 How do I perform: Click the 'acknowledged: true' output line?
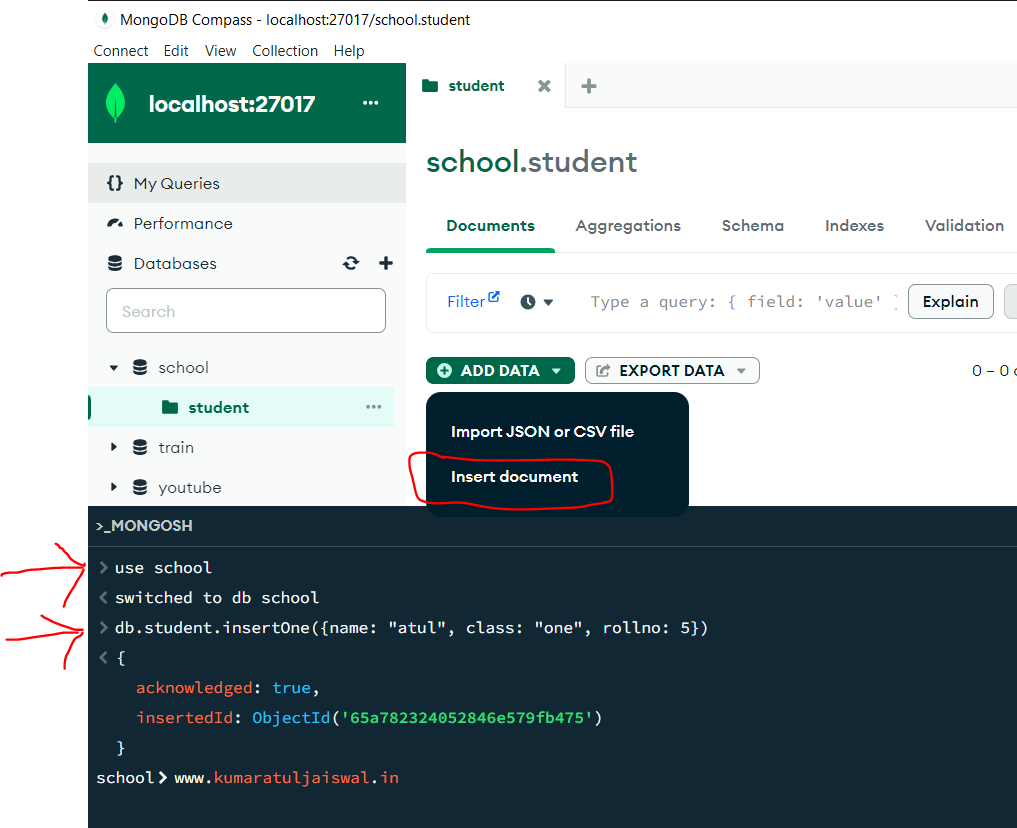228,687
